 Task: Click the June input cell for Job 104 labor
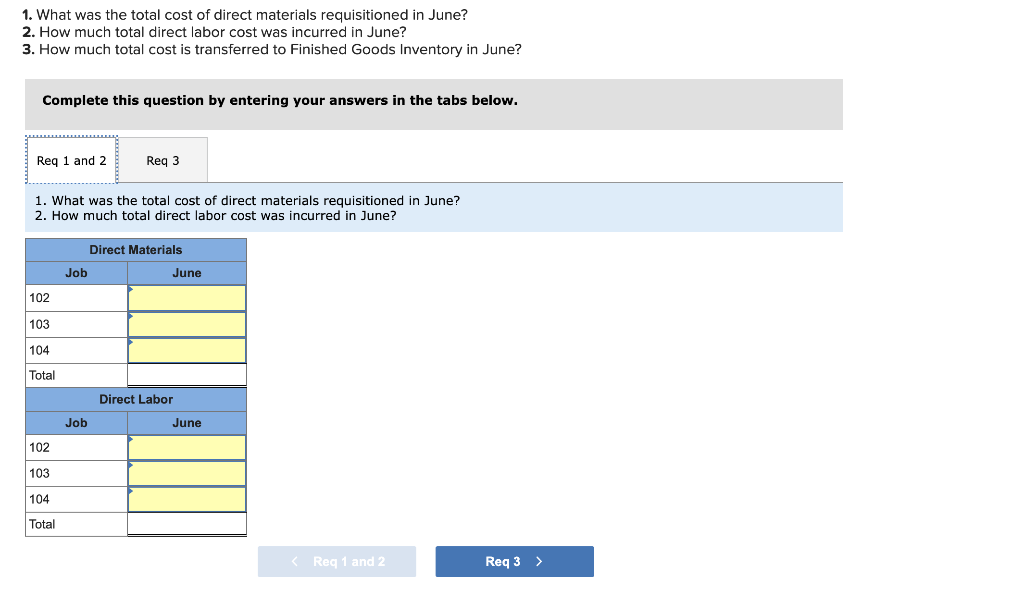[x=186, y=499]
